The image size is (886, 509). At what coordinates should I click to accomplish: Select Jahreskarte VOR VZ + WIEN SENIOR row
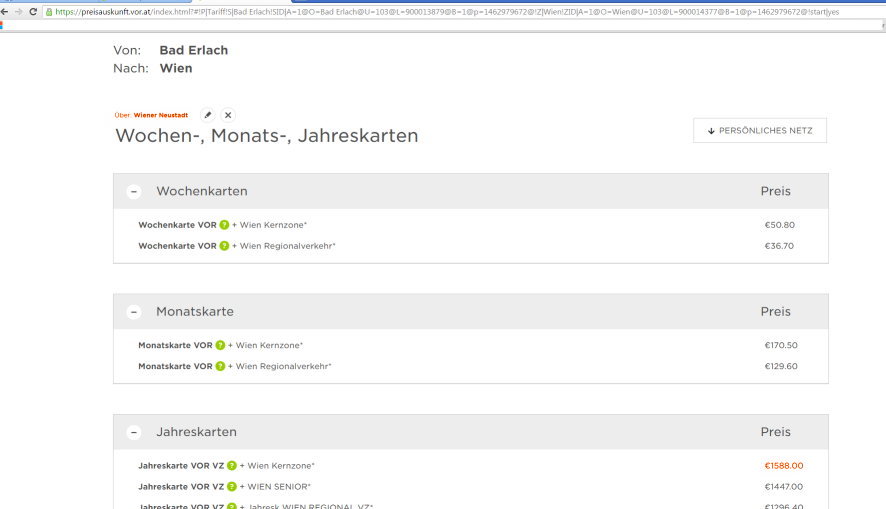(471, 486)
